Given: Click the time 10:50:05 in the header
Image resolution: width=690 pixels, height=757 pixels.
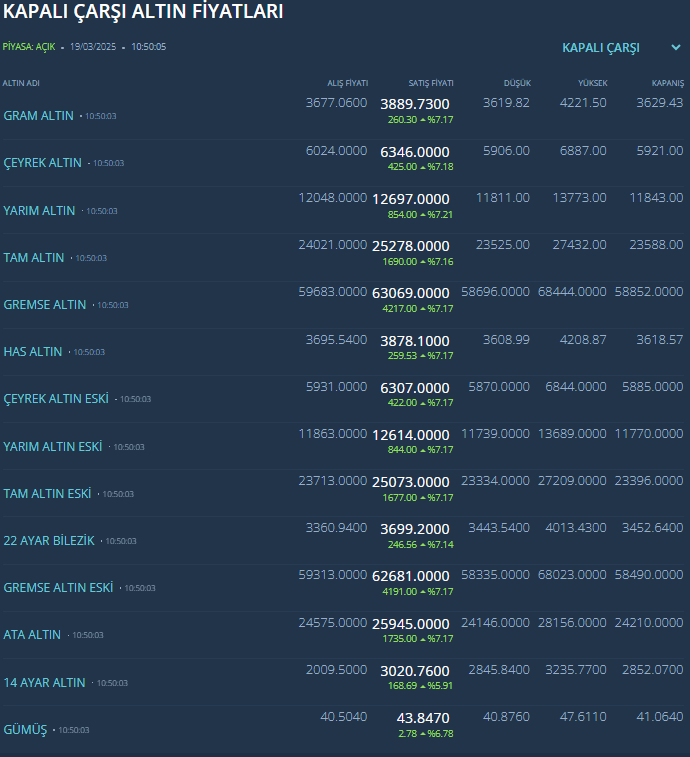Looking at the screenshot, I should point(149,47).
